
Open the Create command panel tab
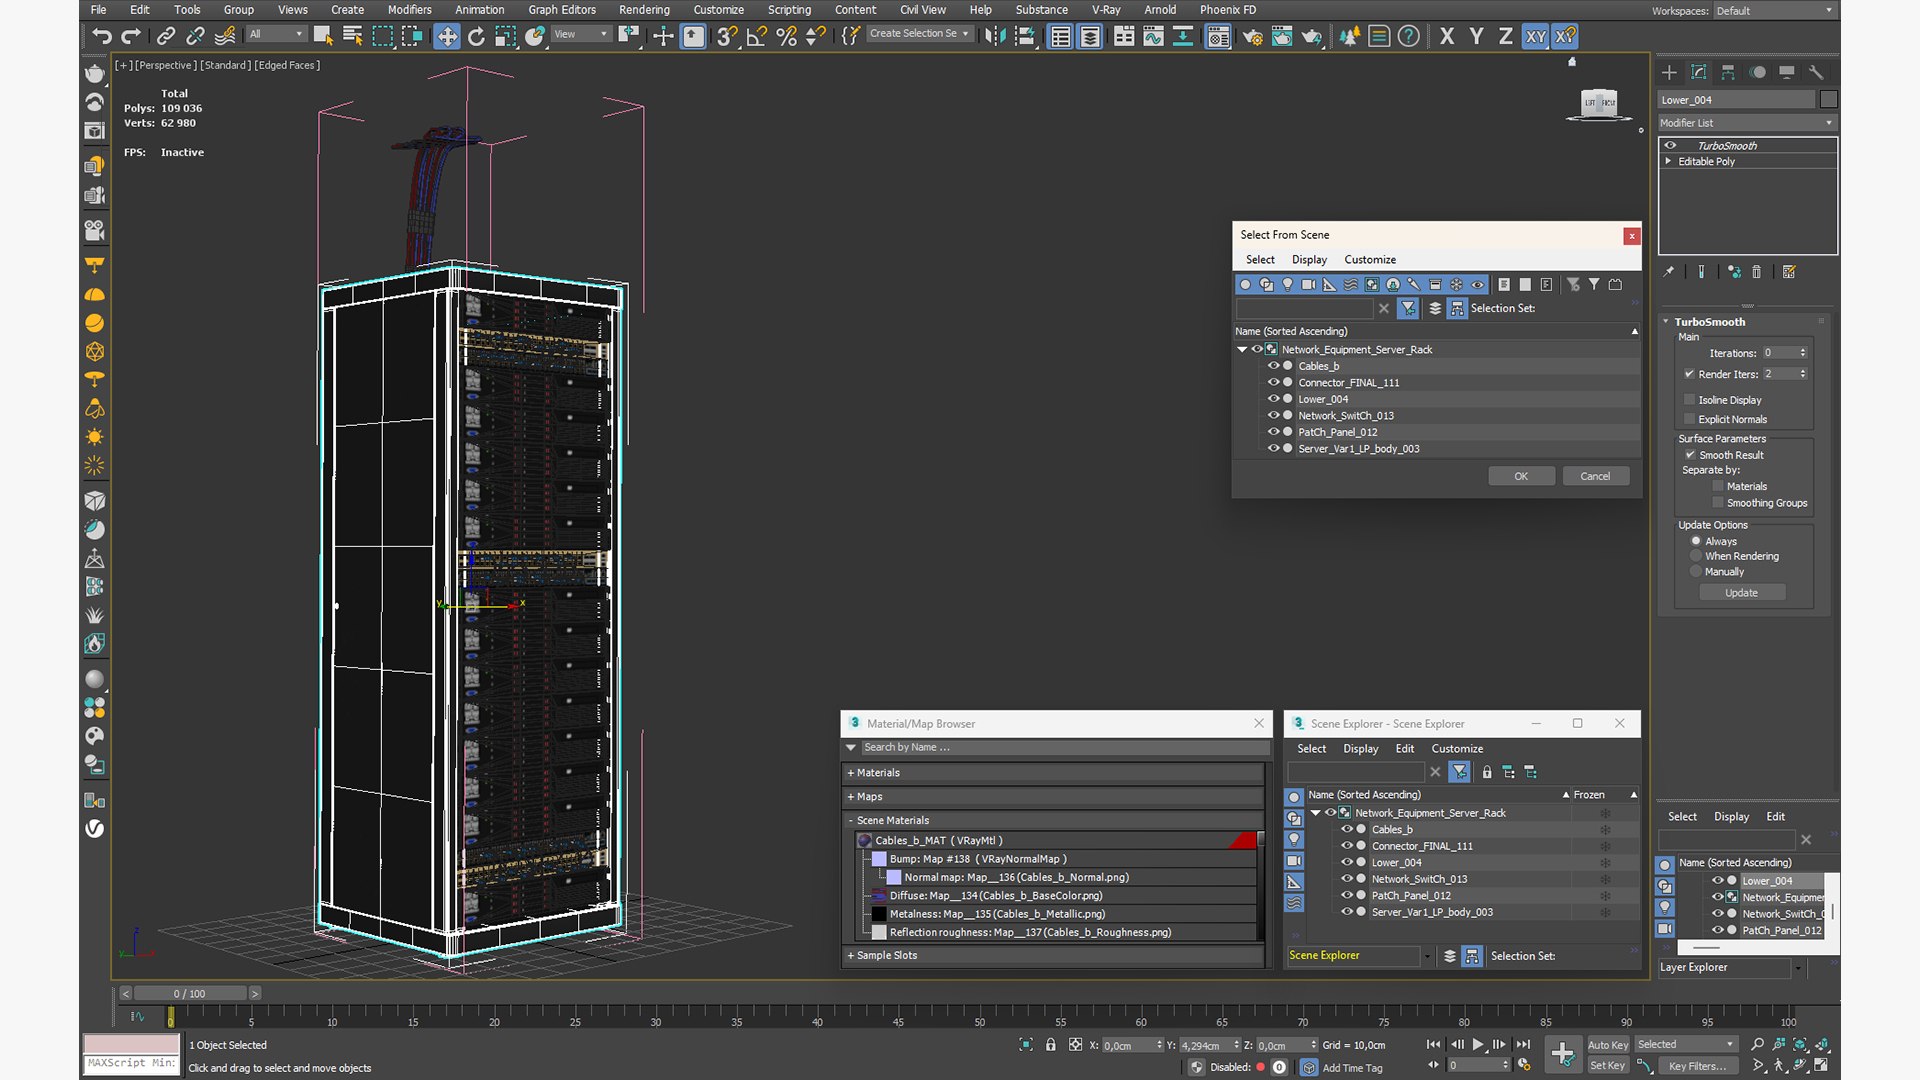click(x=1669, y=72)
